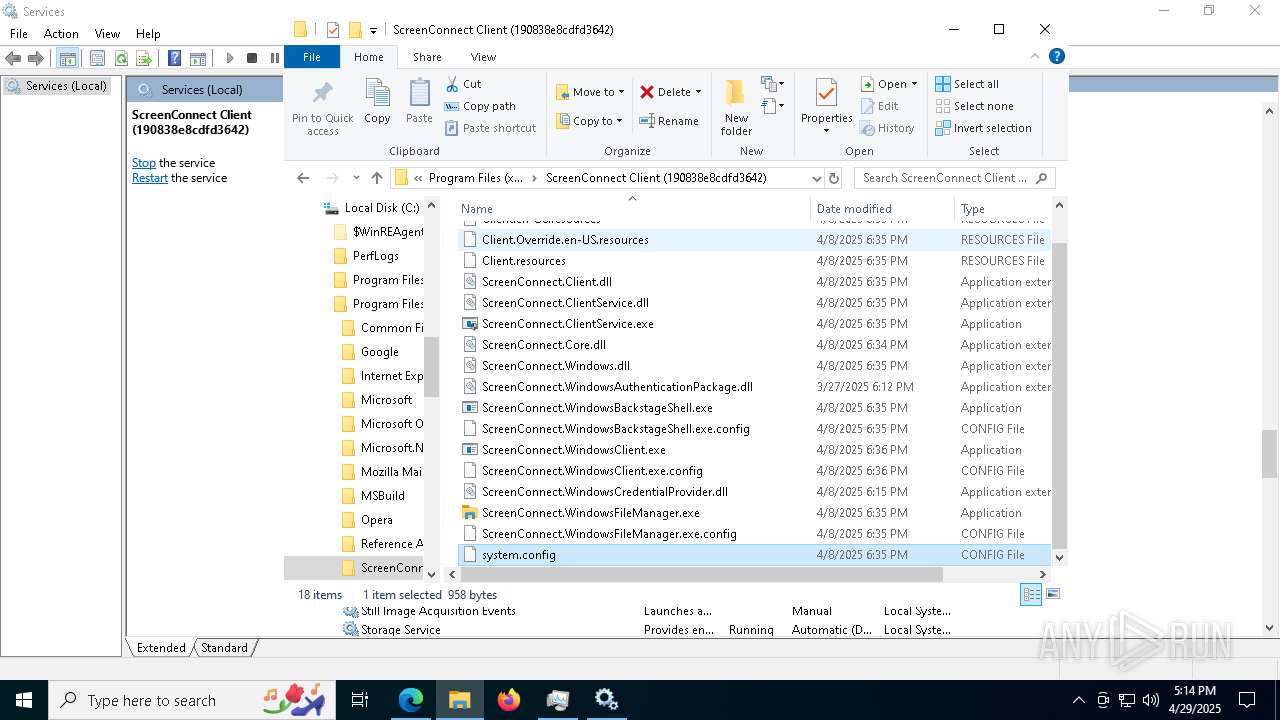This screenshot has width=1280, height=720.
Task: Open the Delete dropdown arrow
Action: (698, 92)
